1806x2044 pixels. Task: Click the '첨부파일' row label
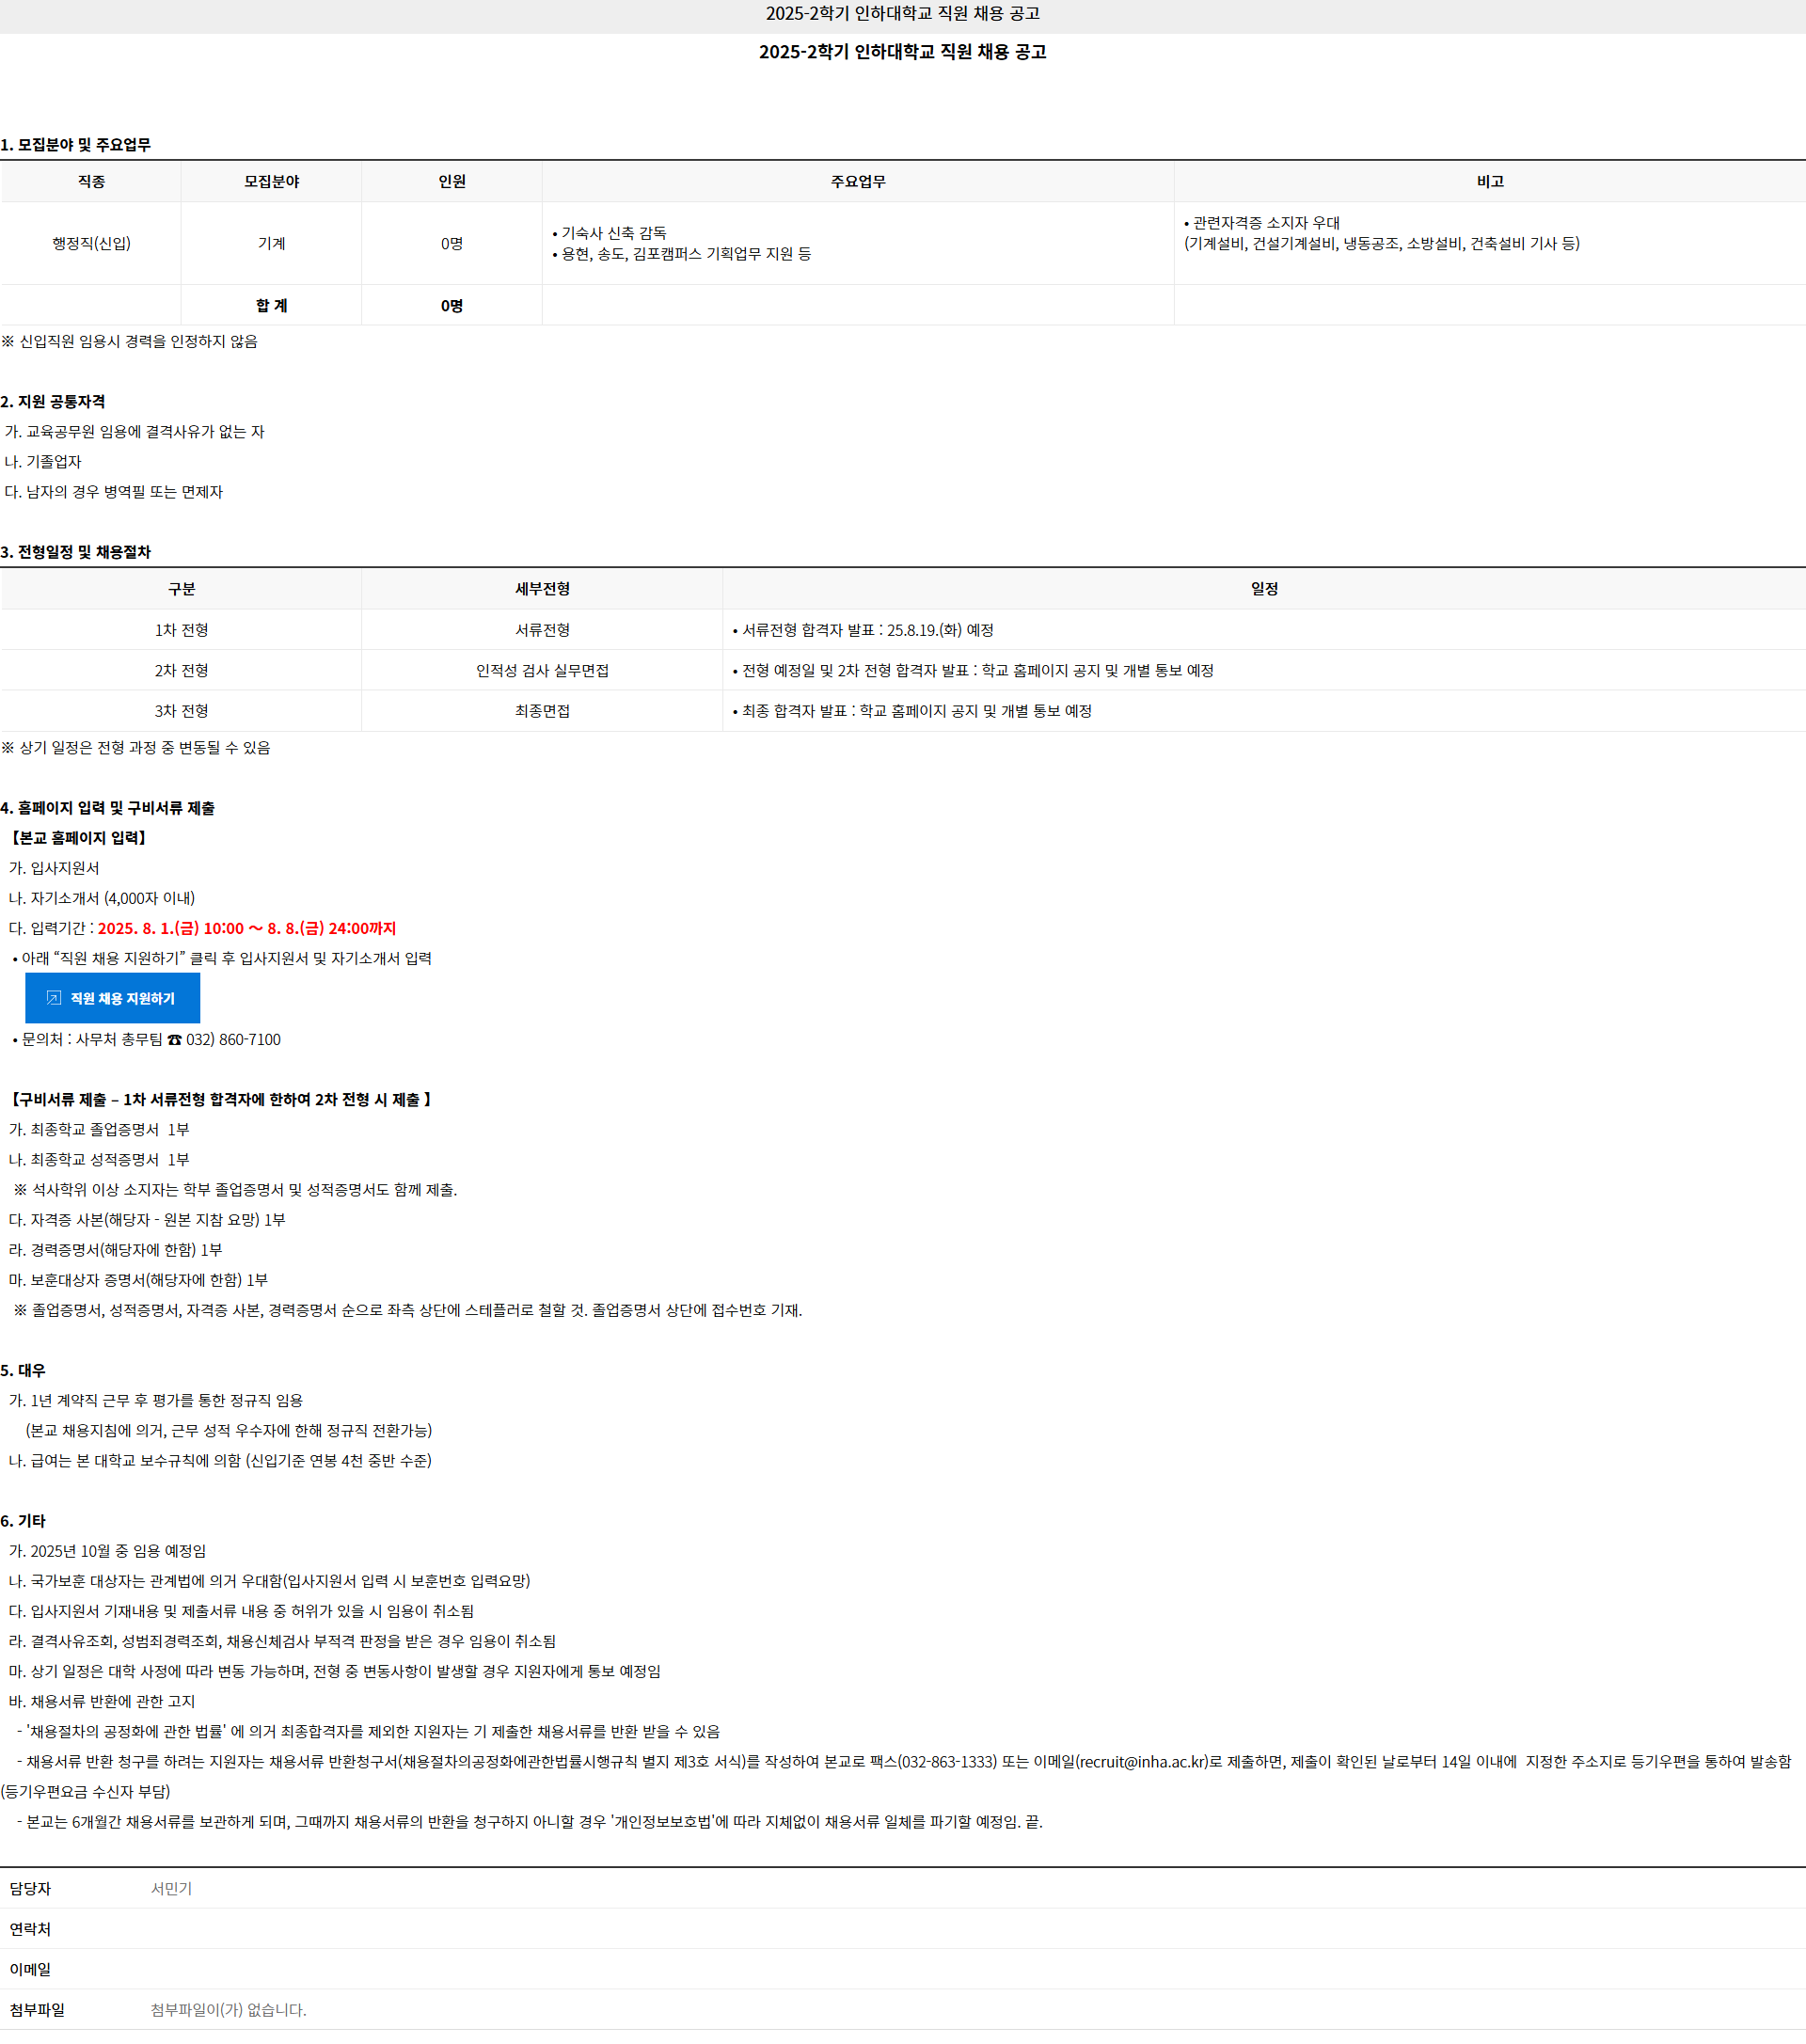point(37,2009)
